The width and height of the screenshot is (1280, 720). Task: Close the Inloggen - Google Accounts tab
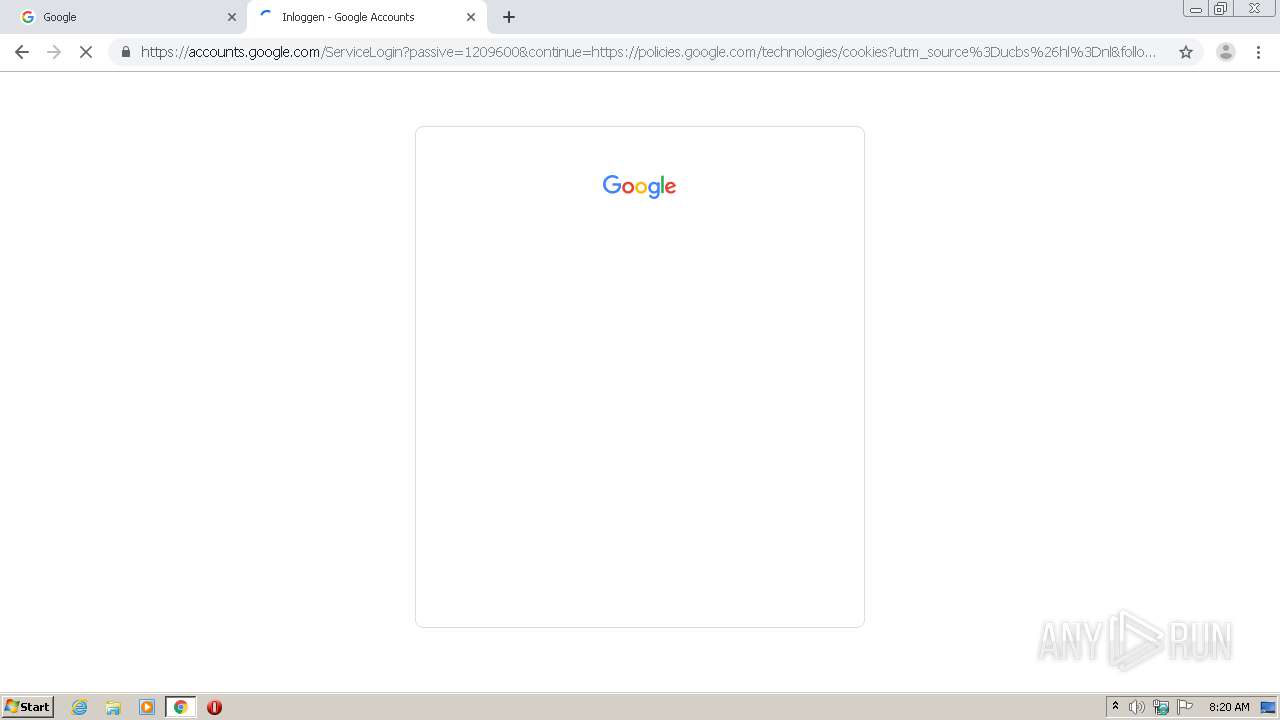coord(471,17)
